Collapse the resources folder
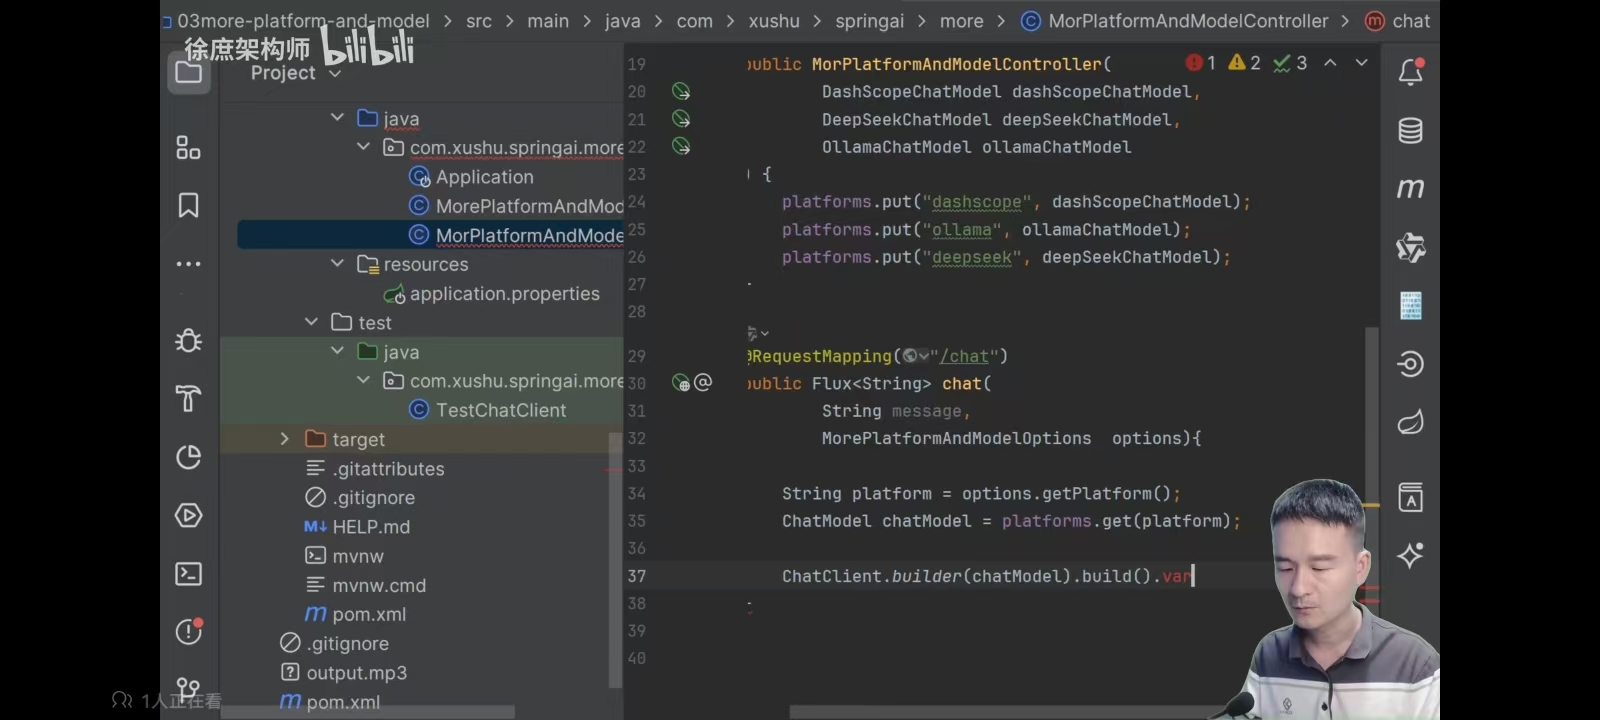Image resolution: width=1600 pixels, height=720 pixels. (x=337, y=263)
